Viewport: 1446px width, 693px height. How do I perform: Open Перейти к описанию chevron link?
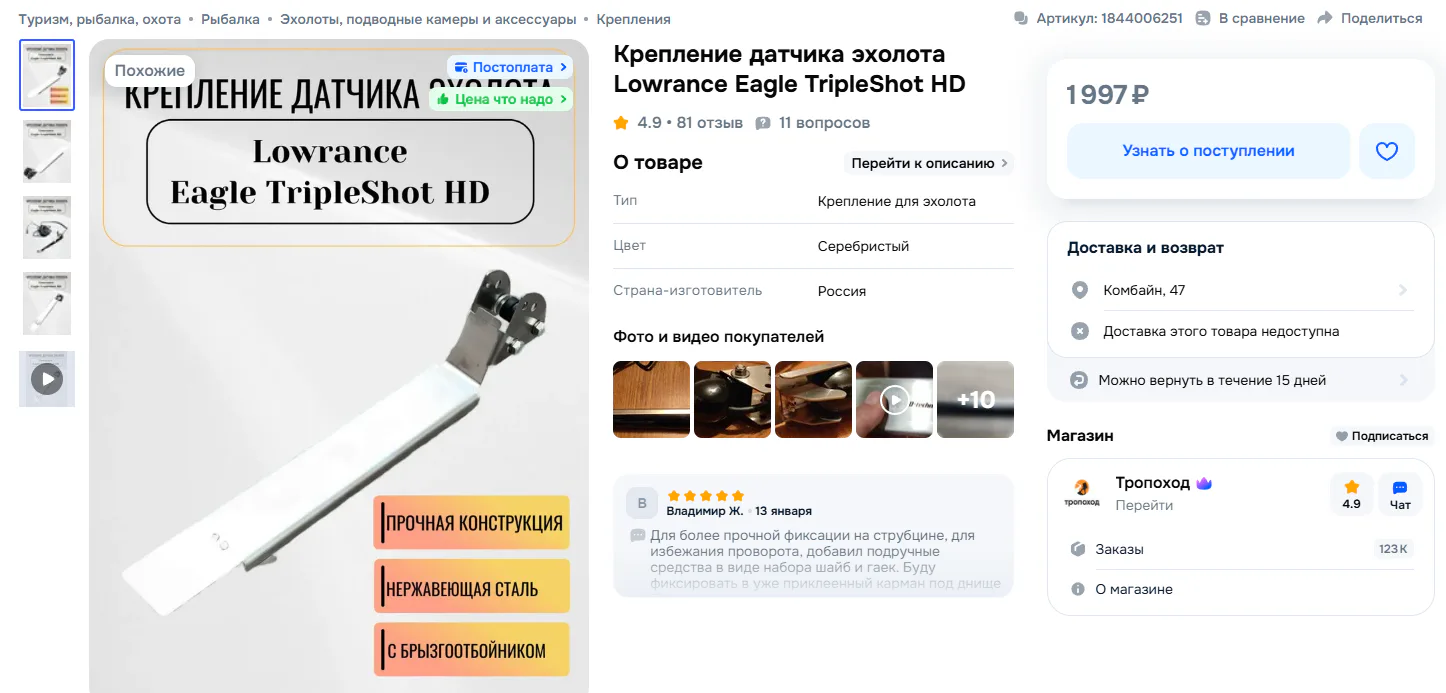tap(930, 163)
